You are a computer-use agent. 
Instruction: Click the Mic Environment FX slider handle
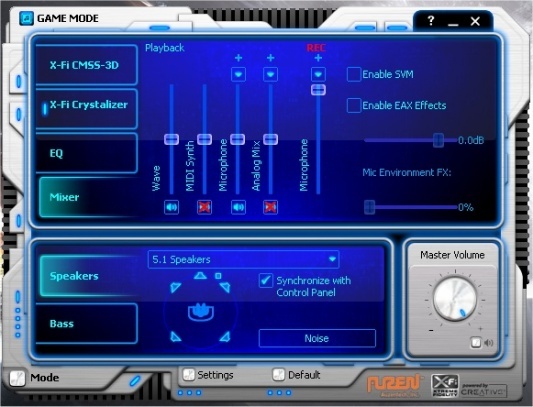pos(369,207)
